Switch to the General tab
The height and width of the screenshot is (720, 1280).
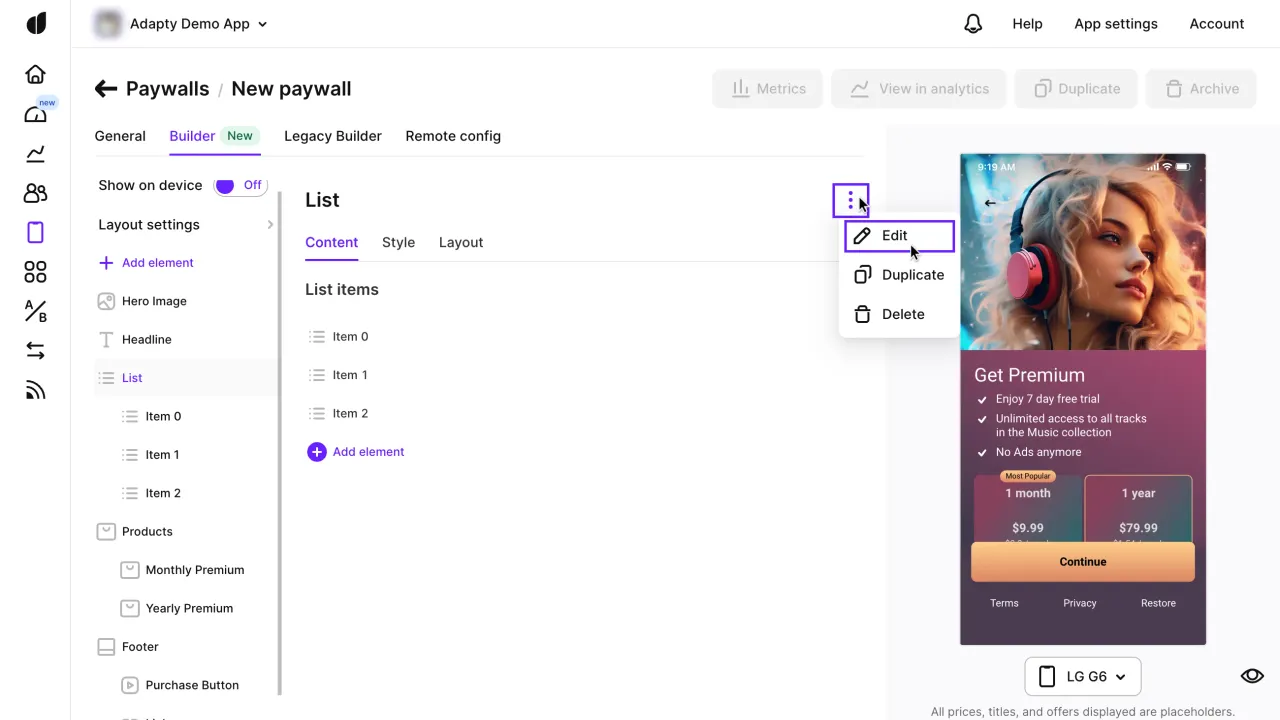pos(120,136)
